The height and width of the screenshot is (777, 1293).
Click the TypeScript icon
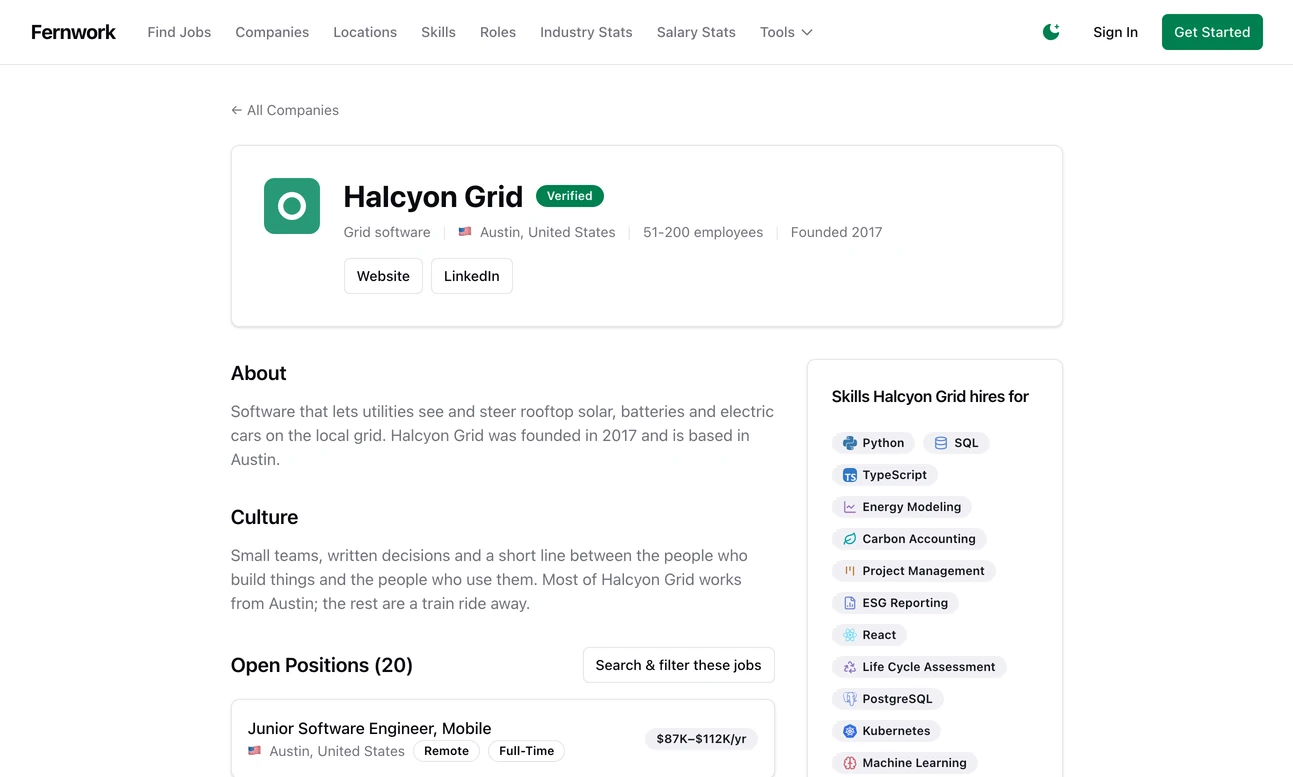tap(850, 475)
